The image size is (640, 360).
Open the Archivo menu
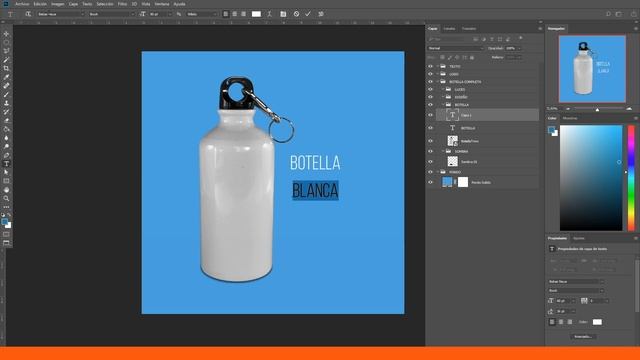[22, 4]
